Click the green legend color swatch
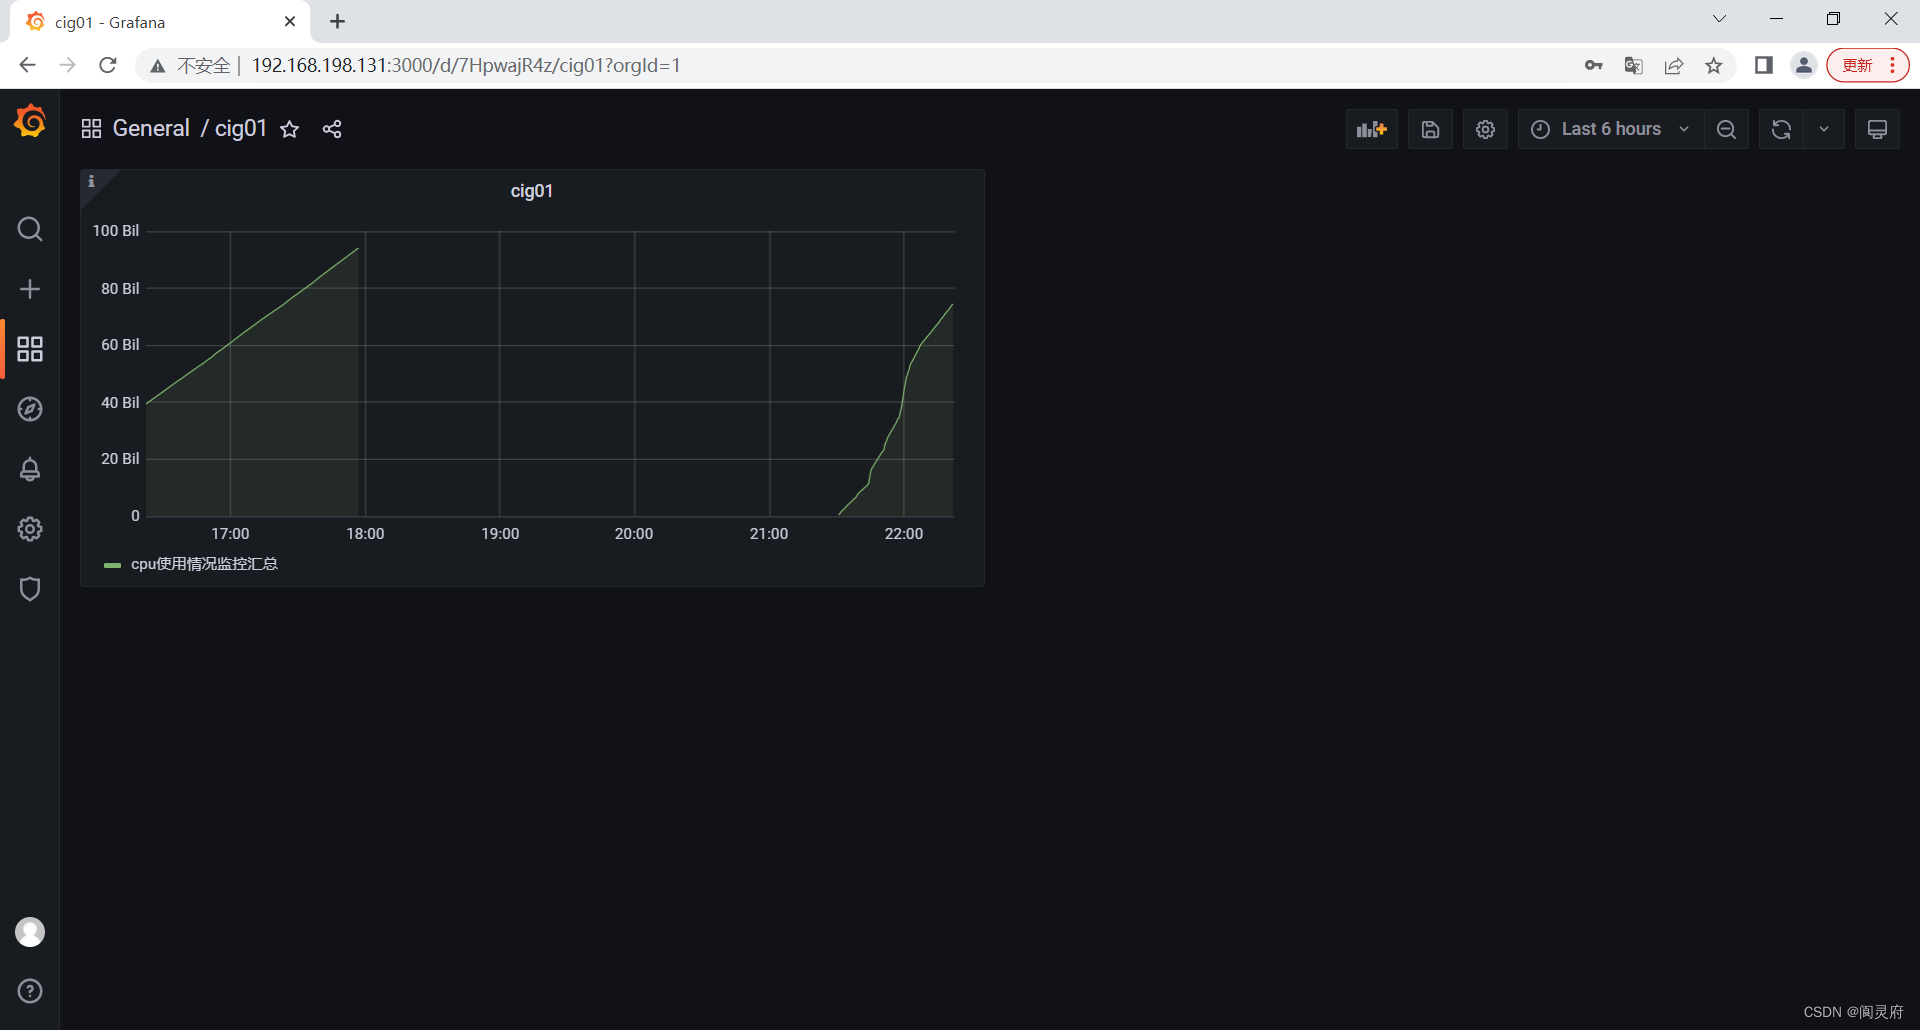Viewport: 1920px width, 1030px height. click(112, 565)
